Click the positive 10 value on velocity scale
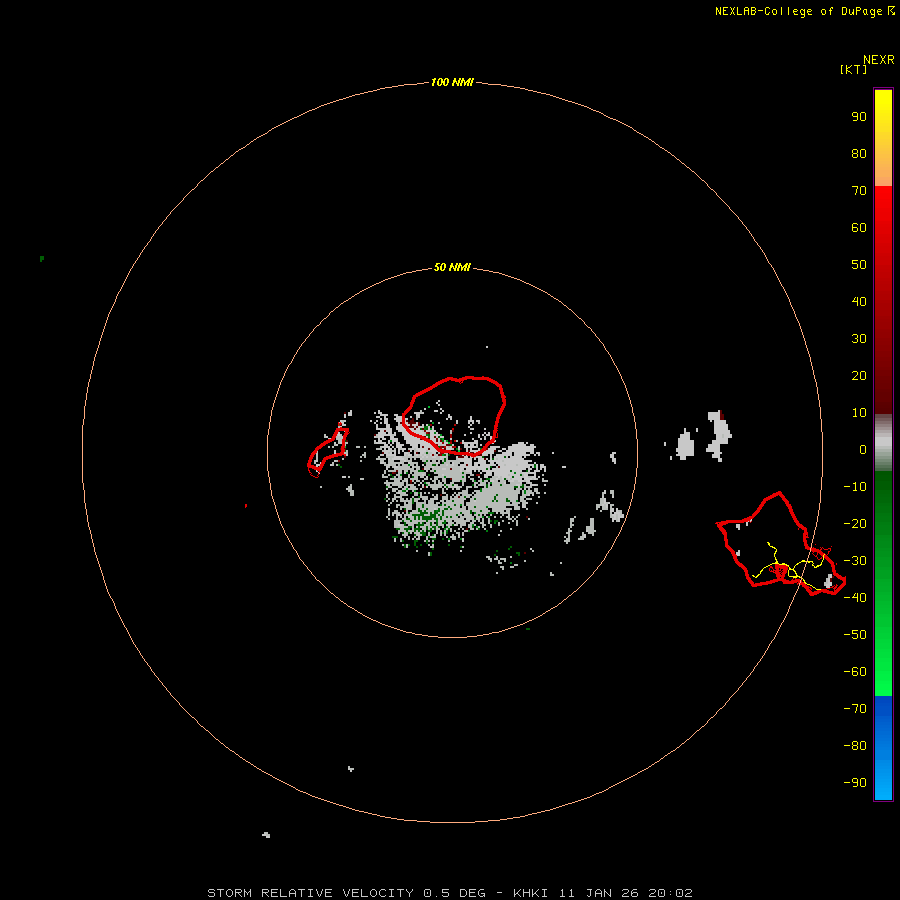This screenshot has height=900, width=900. tap(859, 413)
